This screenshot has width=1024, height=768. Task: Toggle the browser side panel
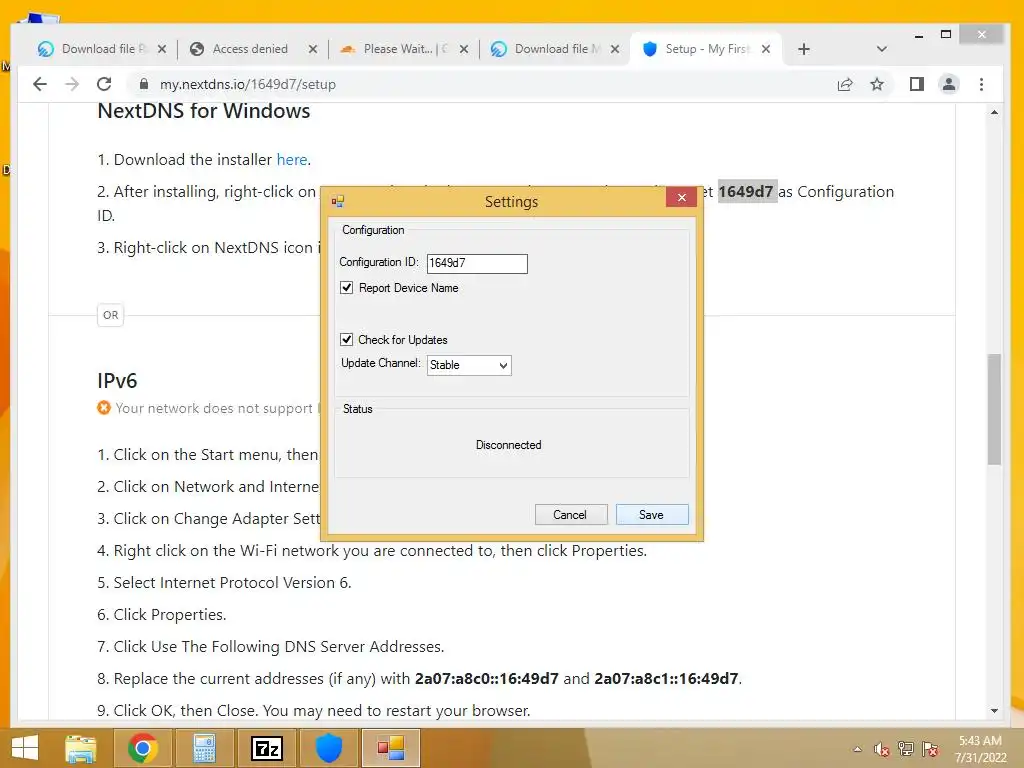917,84
